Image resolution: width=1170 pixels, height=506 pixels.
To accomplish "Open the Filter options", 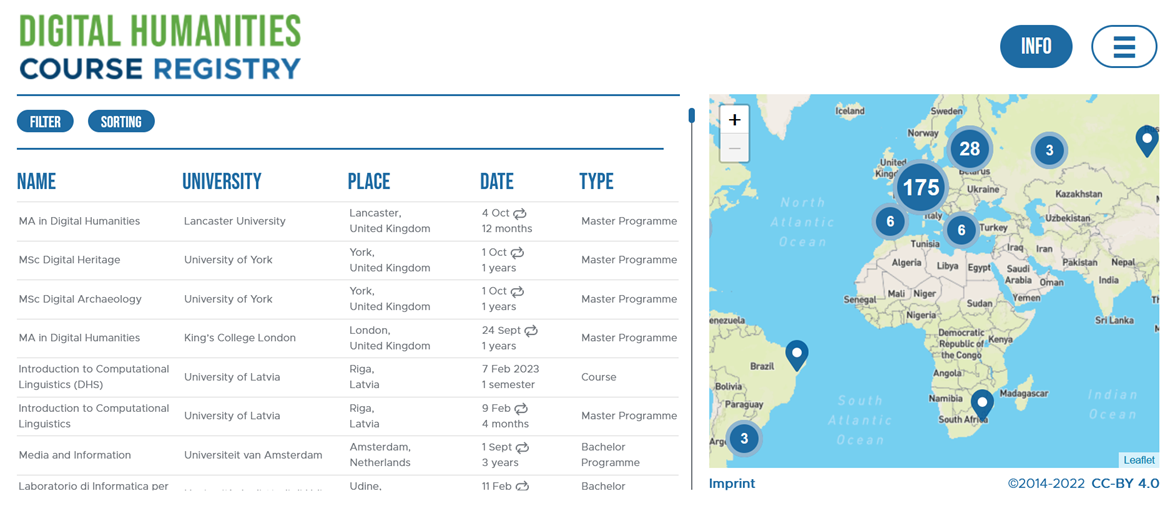I will [x=45, y=122].
